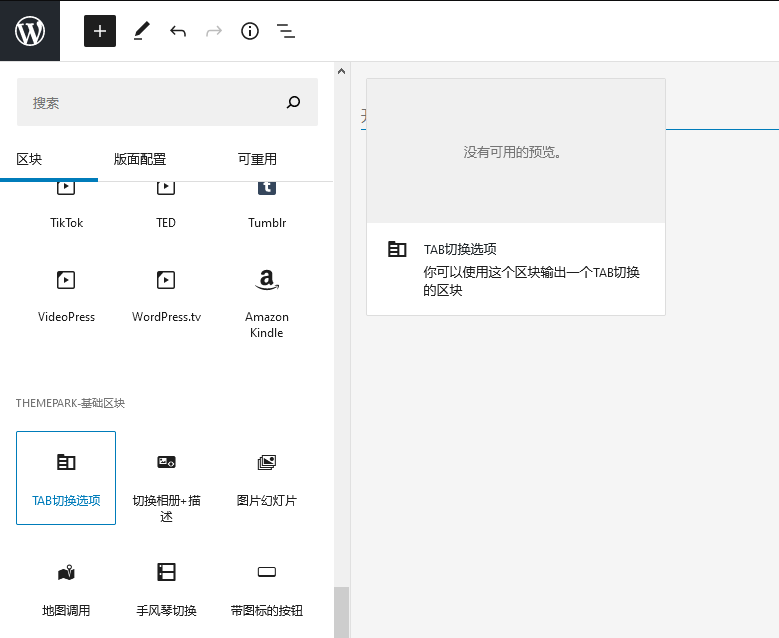Open the 可重用 tab
Image resolution: width=779 pixels, height=638 pixels.
click(x=257, y=159)
